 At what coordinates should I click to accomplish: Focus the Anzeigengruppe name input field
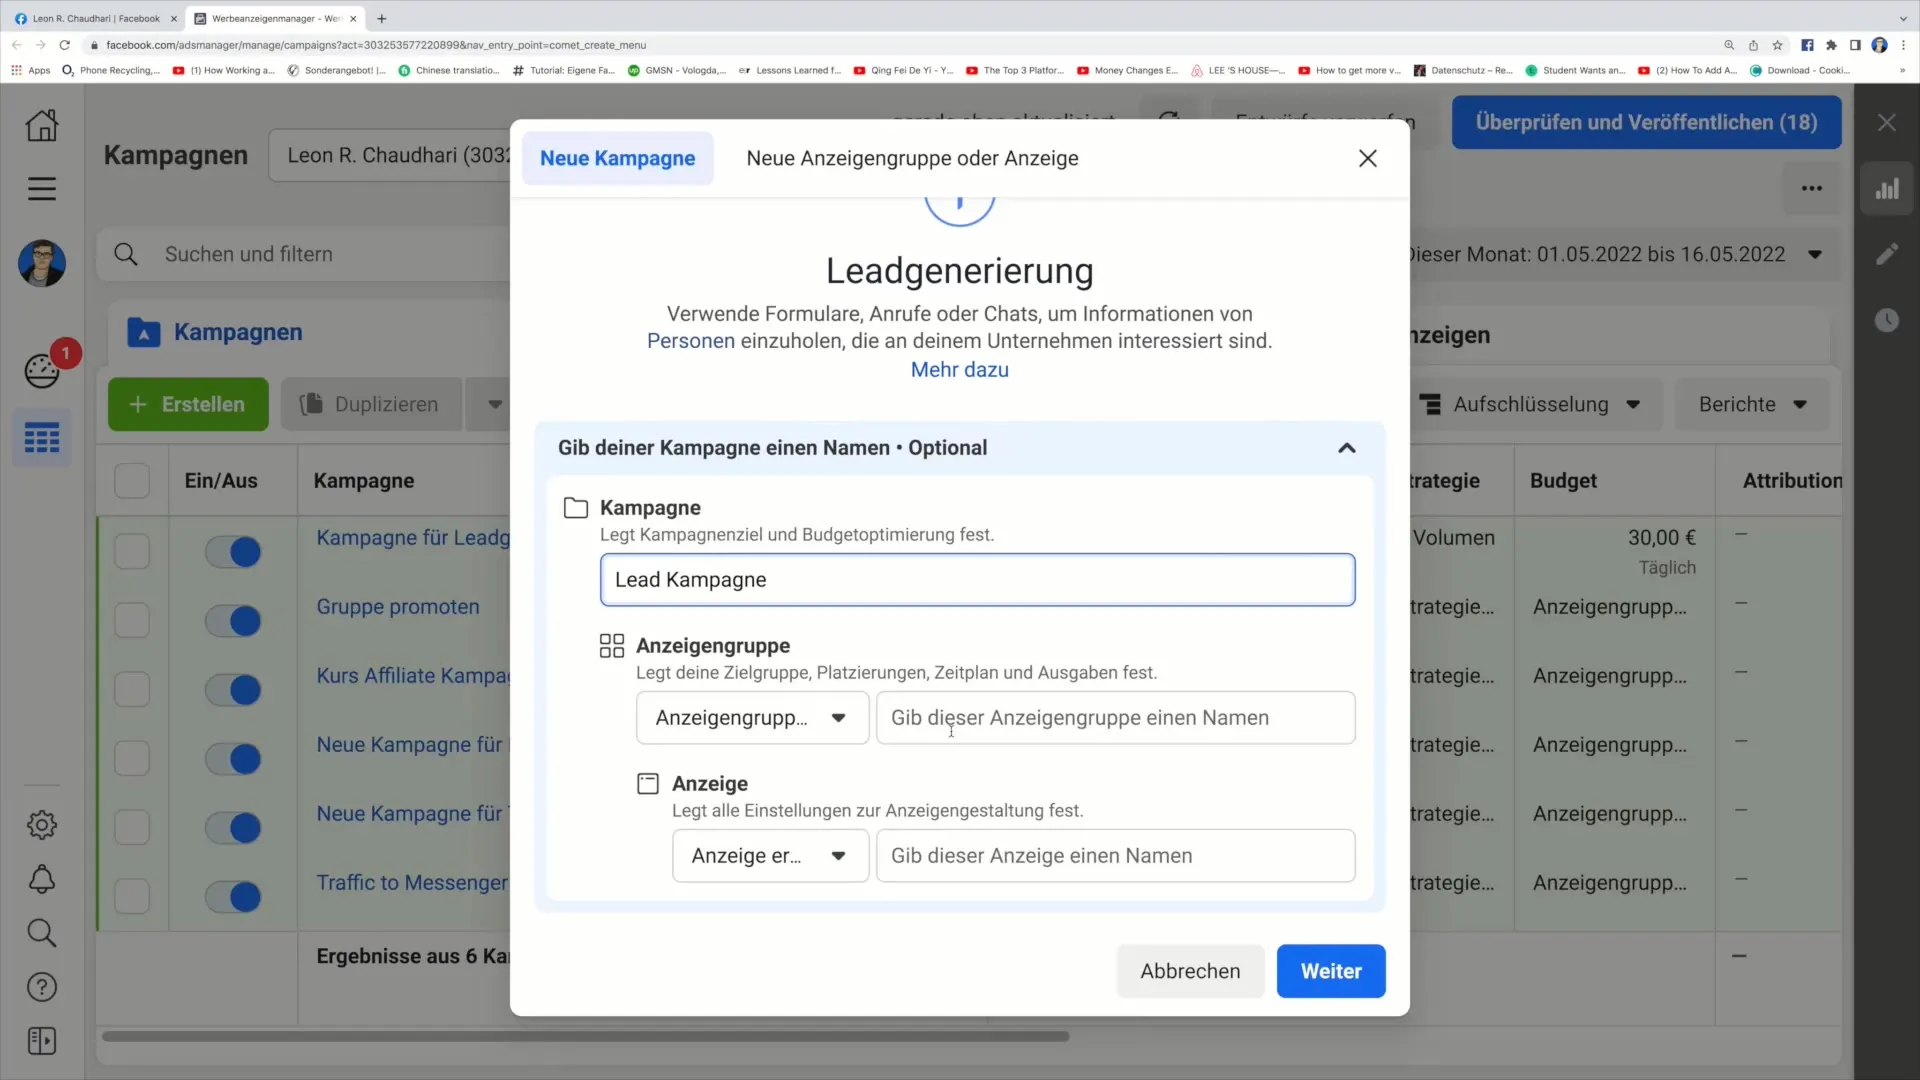[1116, 718]
